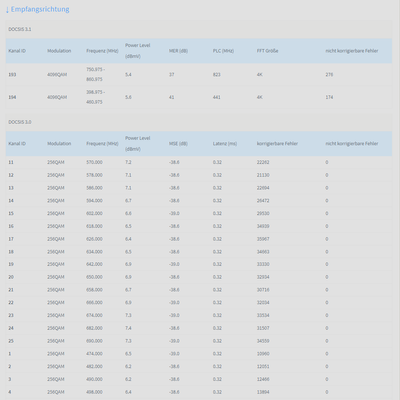Select the row for Kanal ID 20
Viewport: 400px width, 400px height.
coord(199,277)
